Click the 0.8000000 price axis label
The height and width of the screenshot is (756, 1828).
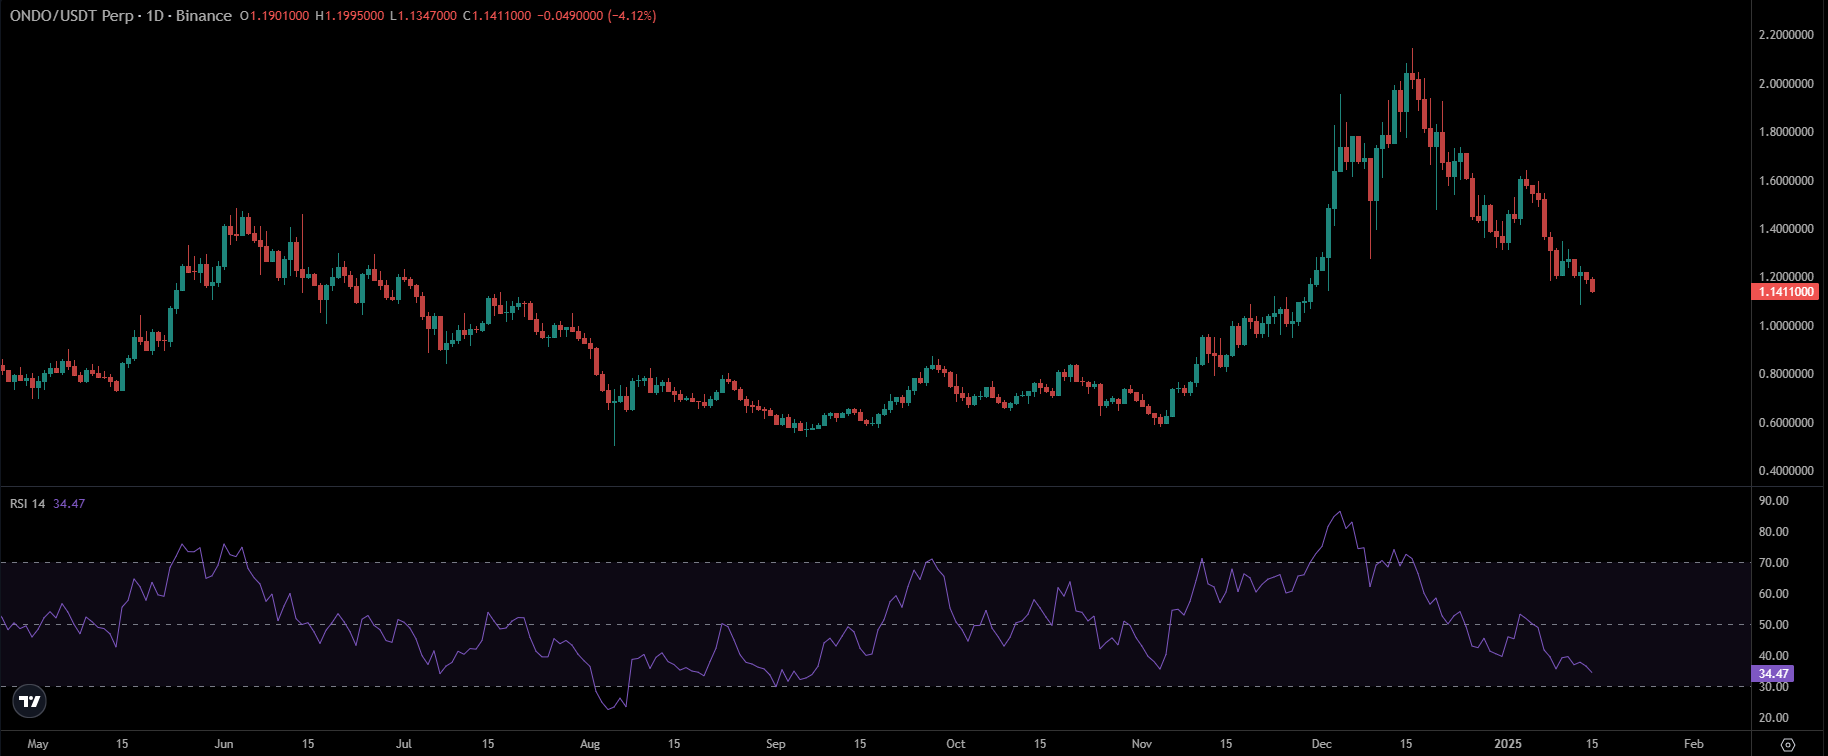(1786, 374)
